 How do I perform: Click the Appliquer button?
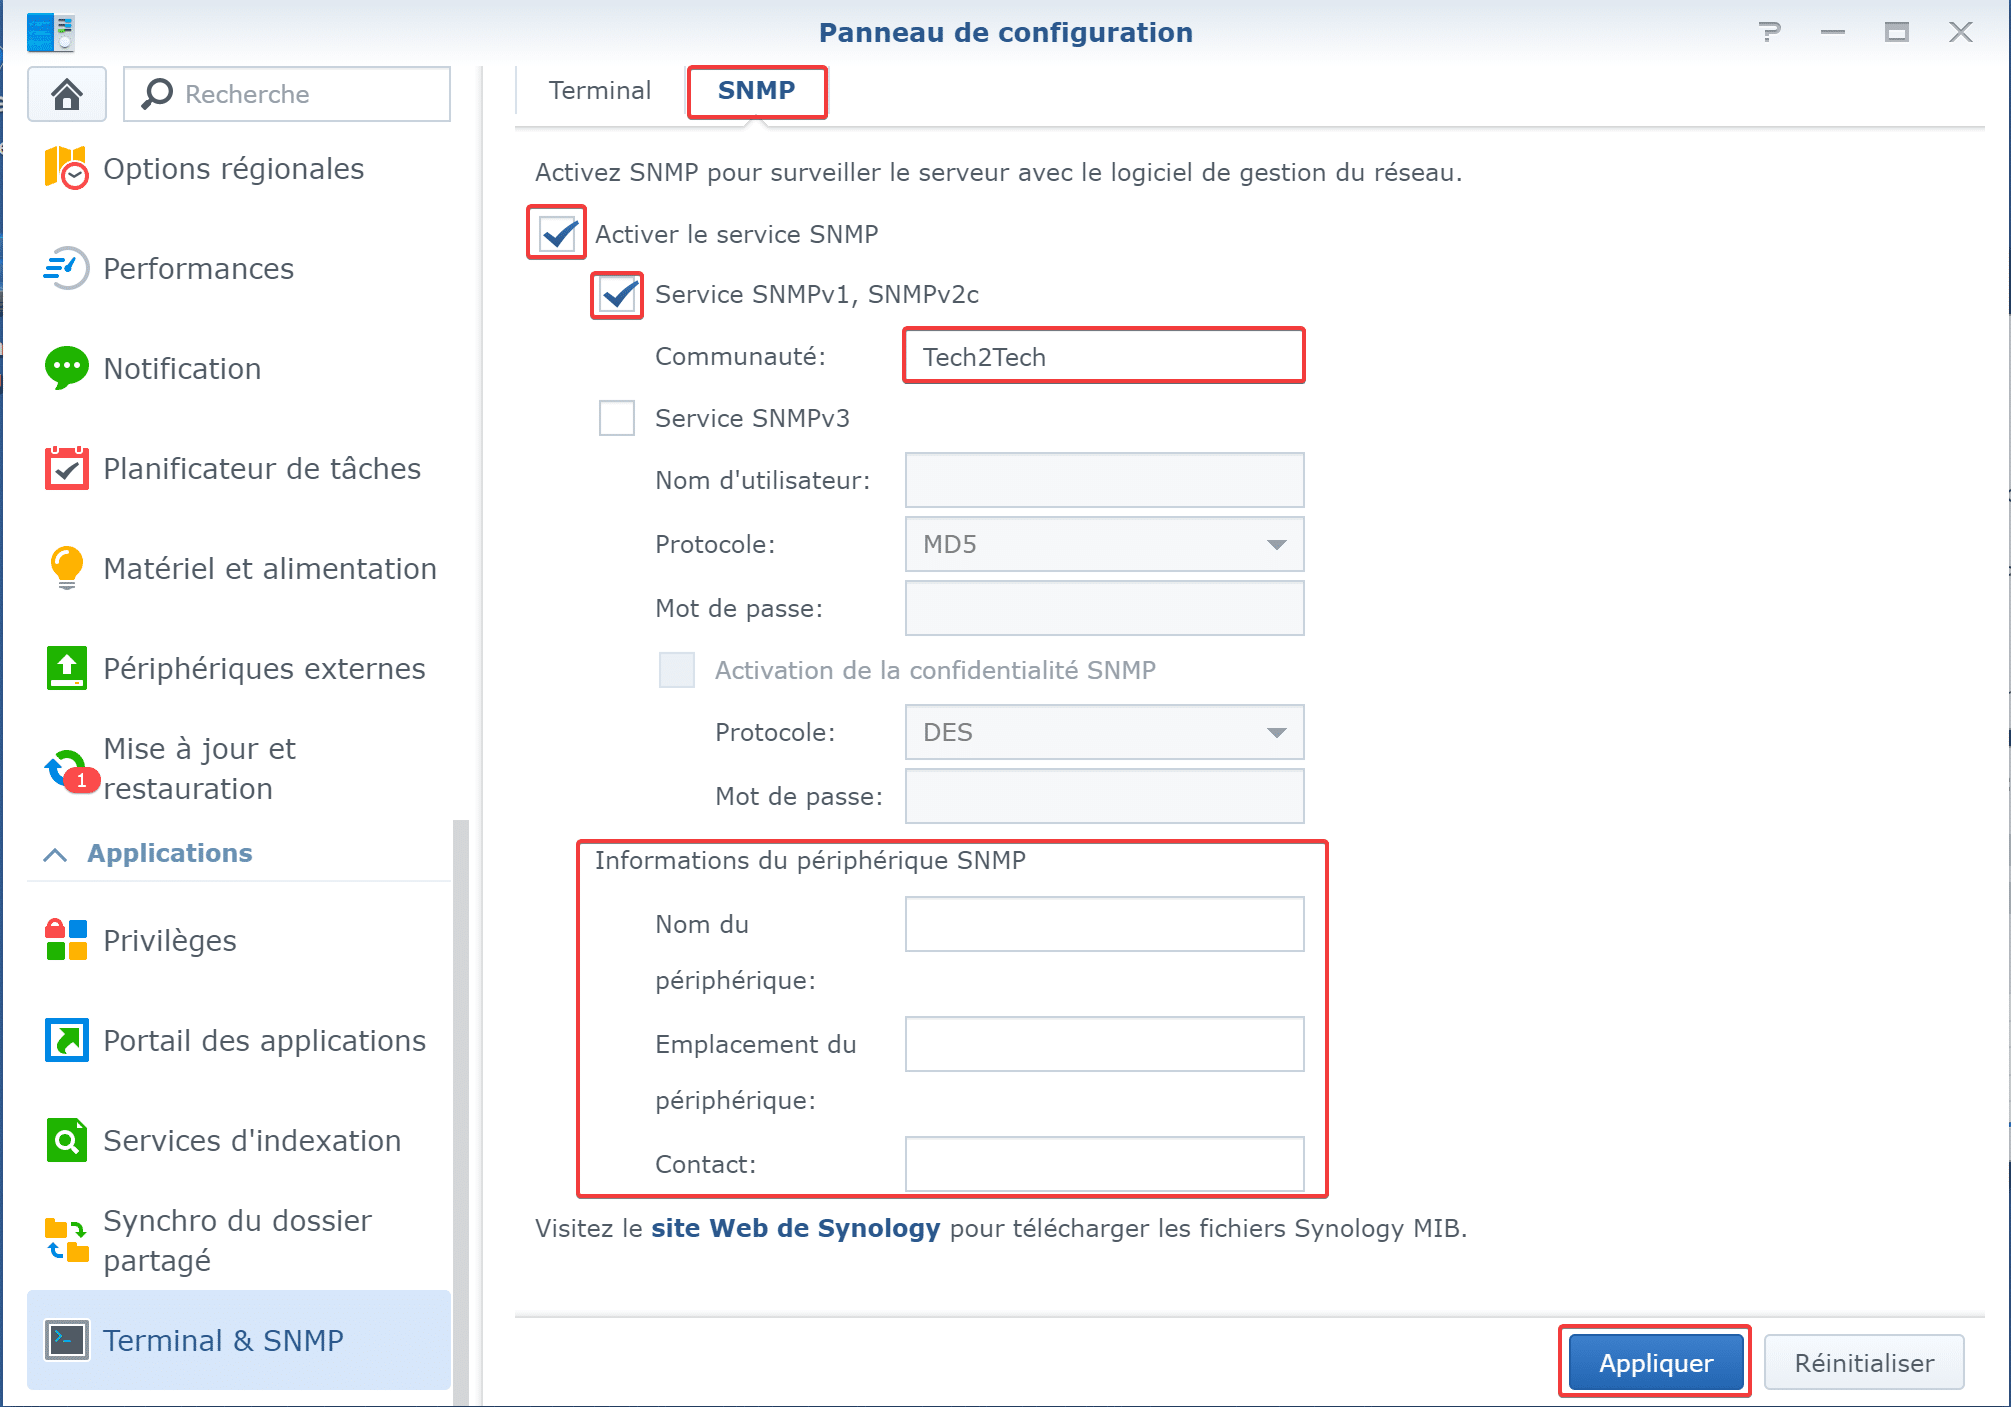[1655, 1362]
